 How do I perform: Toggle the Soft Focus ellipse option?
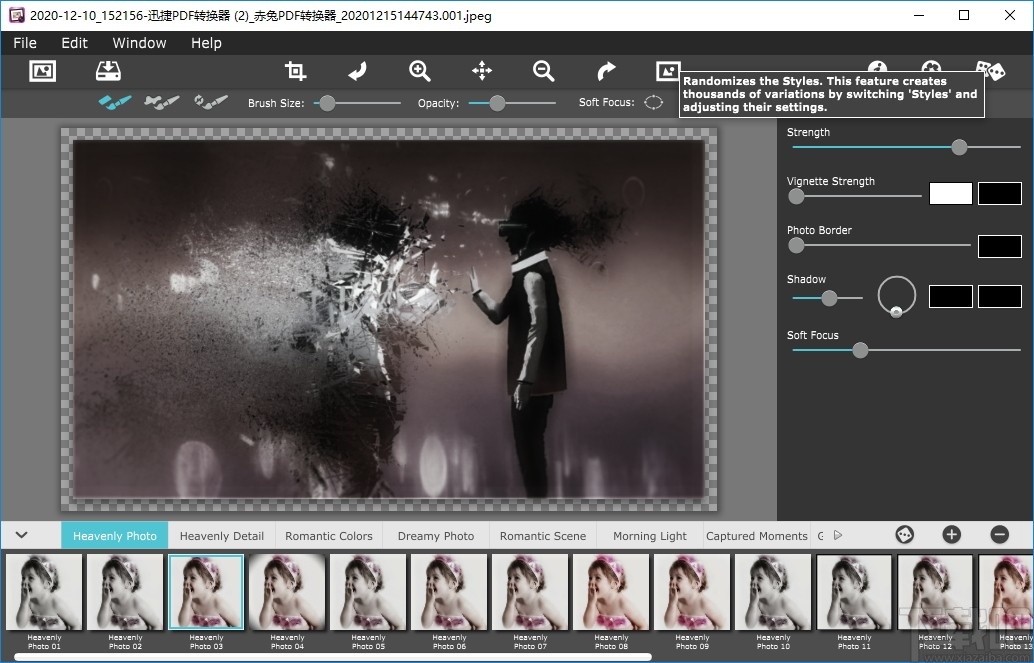click(x=653, y=102)
